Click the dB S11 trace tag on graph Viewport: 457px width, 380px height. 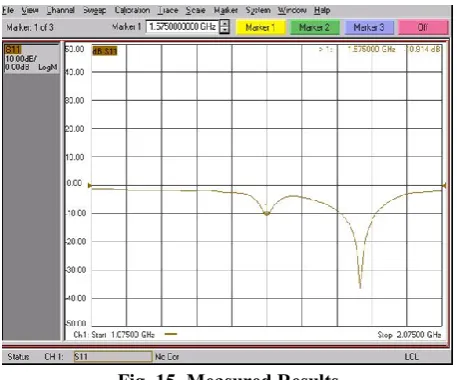(x=105, y=51)
